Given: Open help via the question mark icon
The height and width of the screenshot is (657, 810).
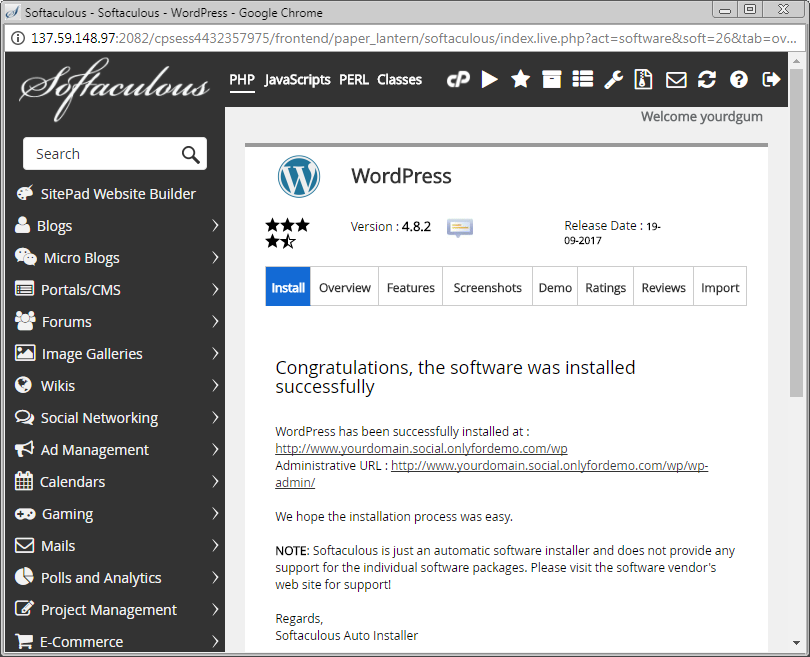Looking at the screenshot, I should 739,80.
